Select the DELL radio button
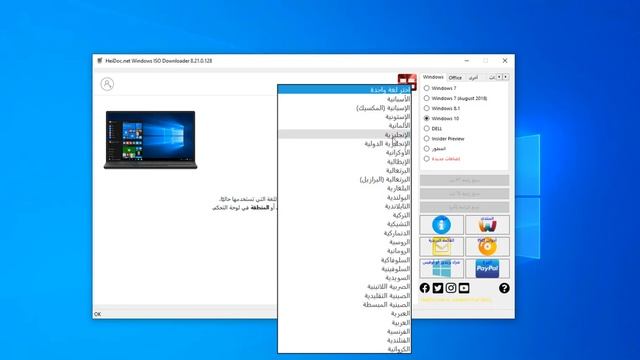 tap(427, 128)
